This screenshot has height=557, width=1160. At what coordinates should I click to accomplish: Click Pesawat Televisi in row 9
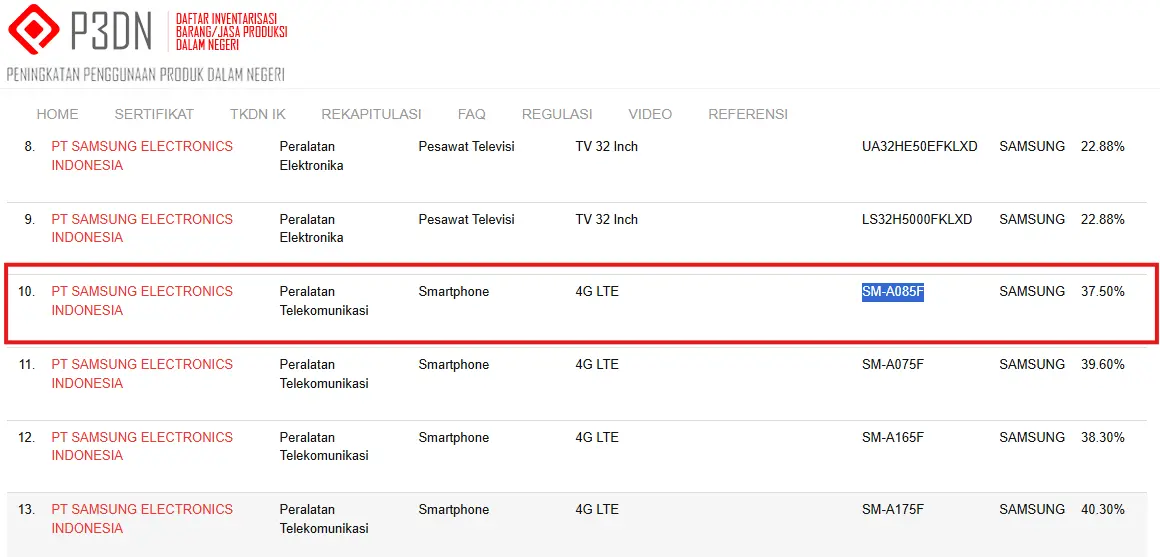point(466,219)
